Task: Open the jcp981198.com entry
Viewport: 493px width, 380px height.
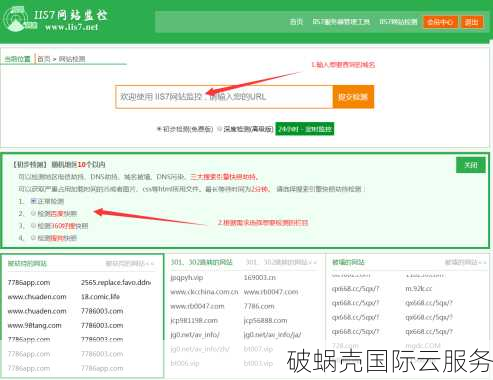Action: 194,321
